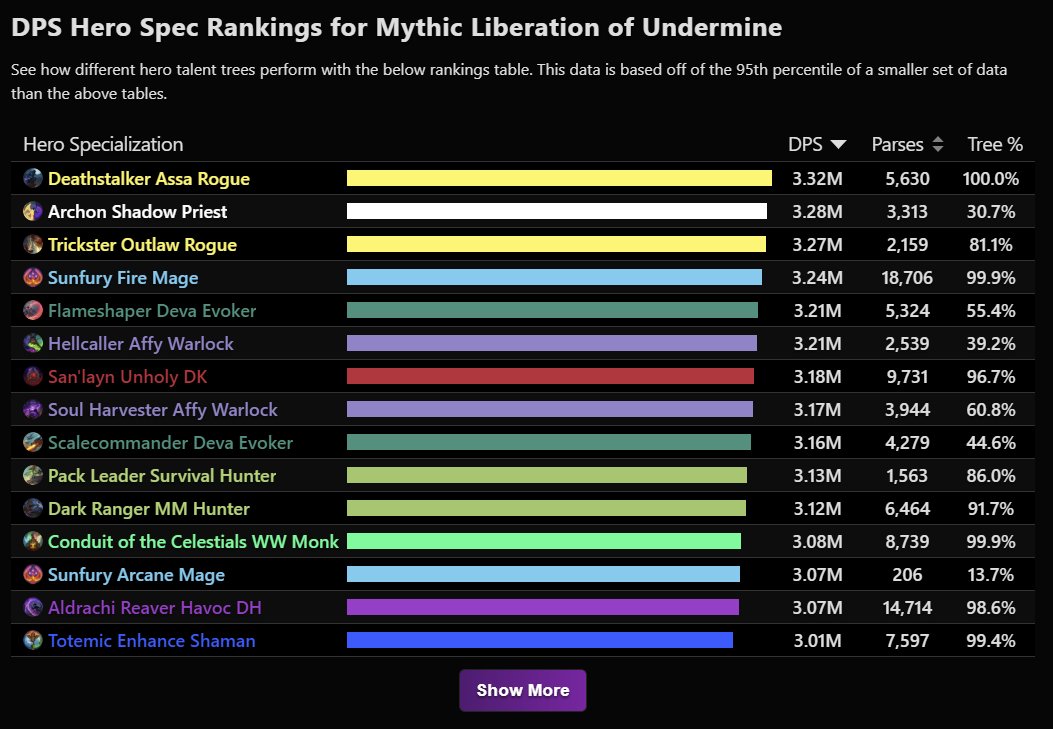Click the Flameshaper Deva Evoker icon
The height and width of the screenshot is (729, 1053).
[29, 310]
